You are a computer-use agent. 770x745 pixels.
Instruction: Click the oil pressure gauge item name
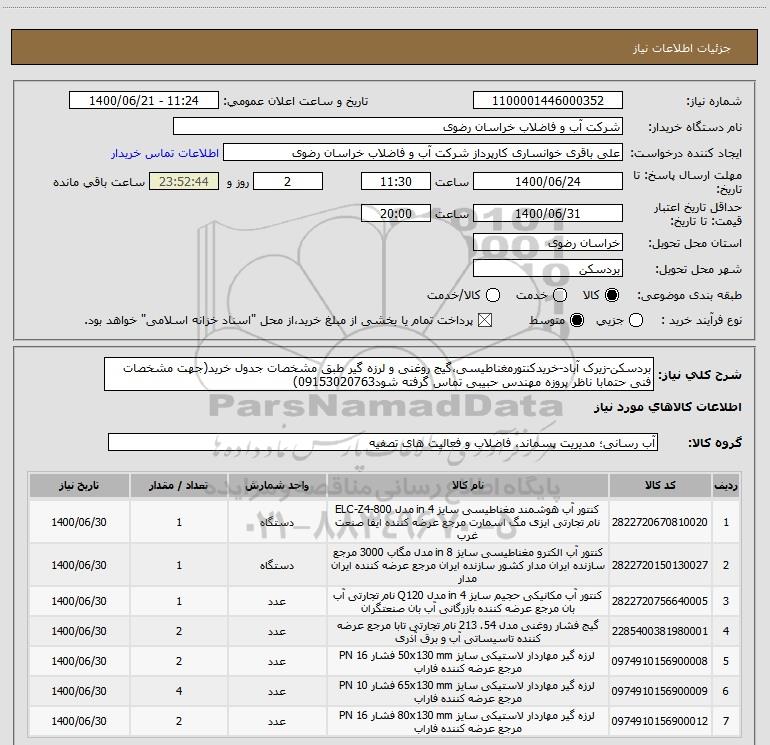tap(468, 632)
